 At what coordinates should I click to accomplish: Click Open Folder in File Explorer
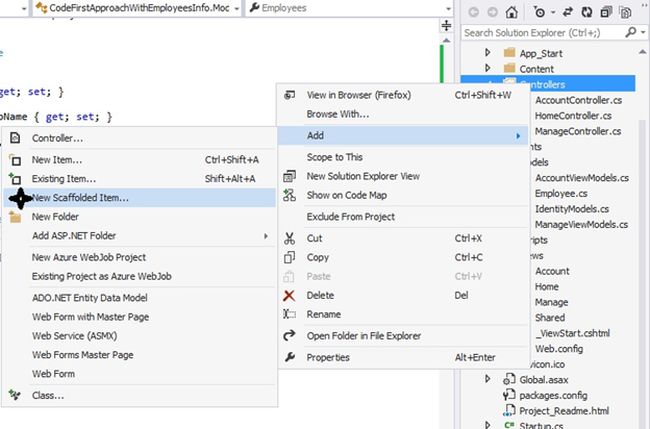(363, 336)
